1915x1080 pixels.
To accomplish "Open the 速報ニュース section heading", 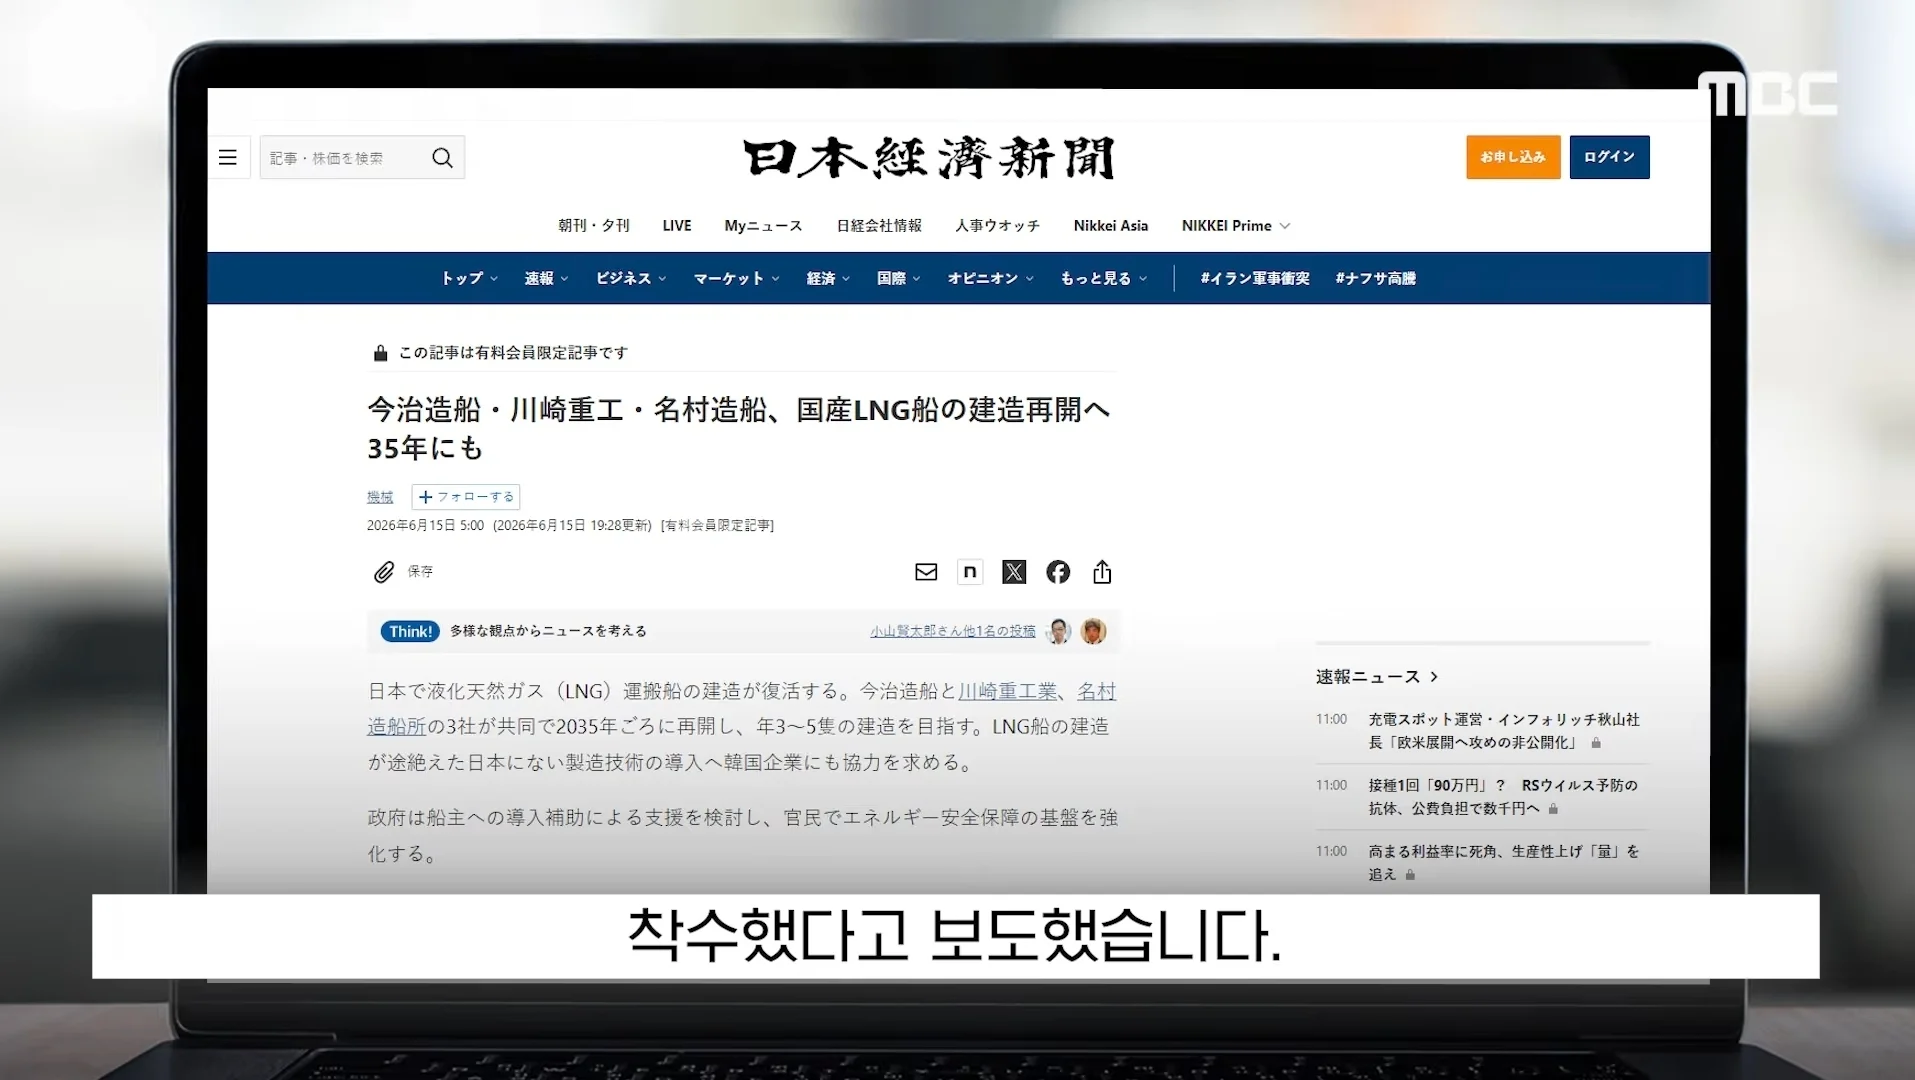I will tap(1377, 677).
